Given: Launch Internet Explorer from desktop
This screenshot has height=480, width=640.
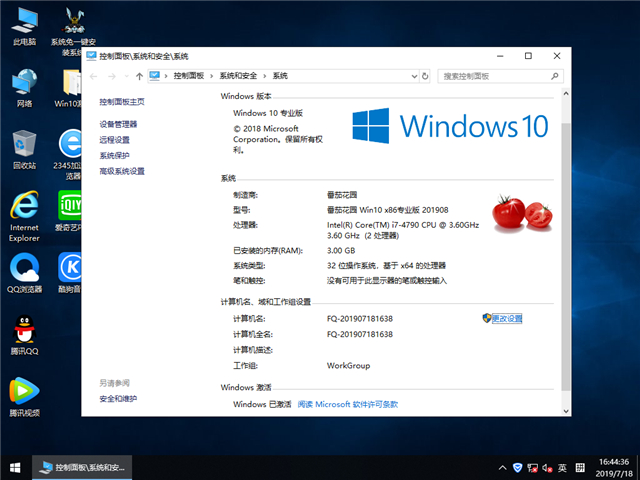Looking at the screenshot, I should click(x=24, y=216).
